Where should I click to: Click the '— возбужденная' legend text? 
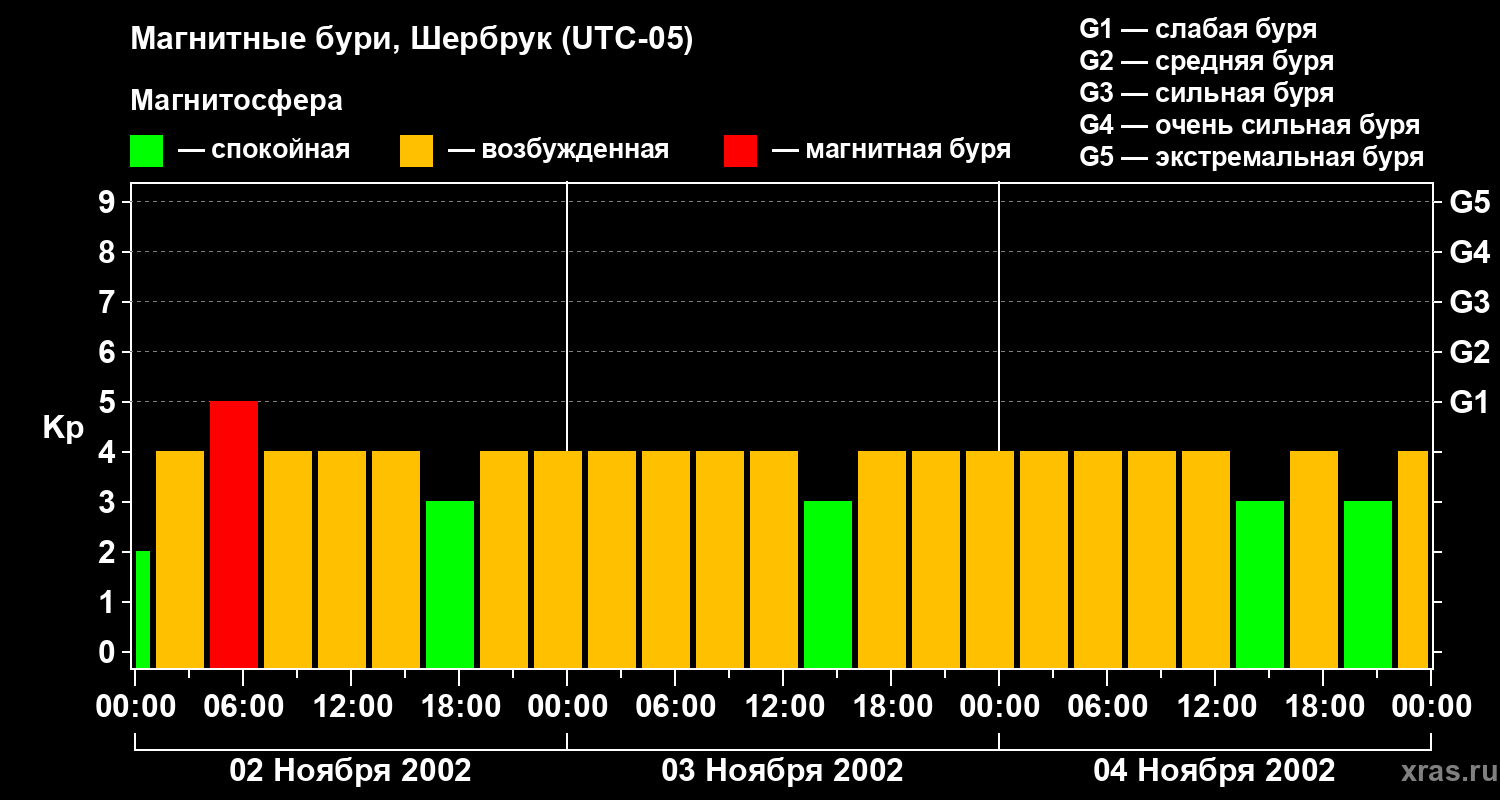pyautogui.click(x=558, y=150)
